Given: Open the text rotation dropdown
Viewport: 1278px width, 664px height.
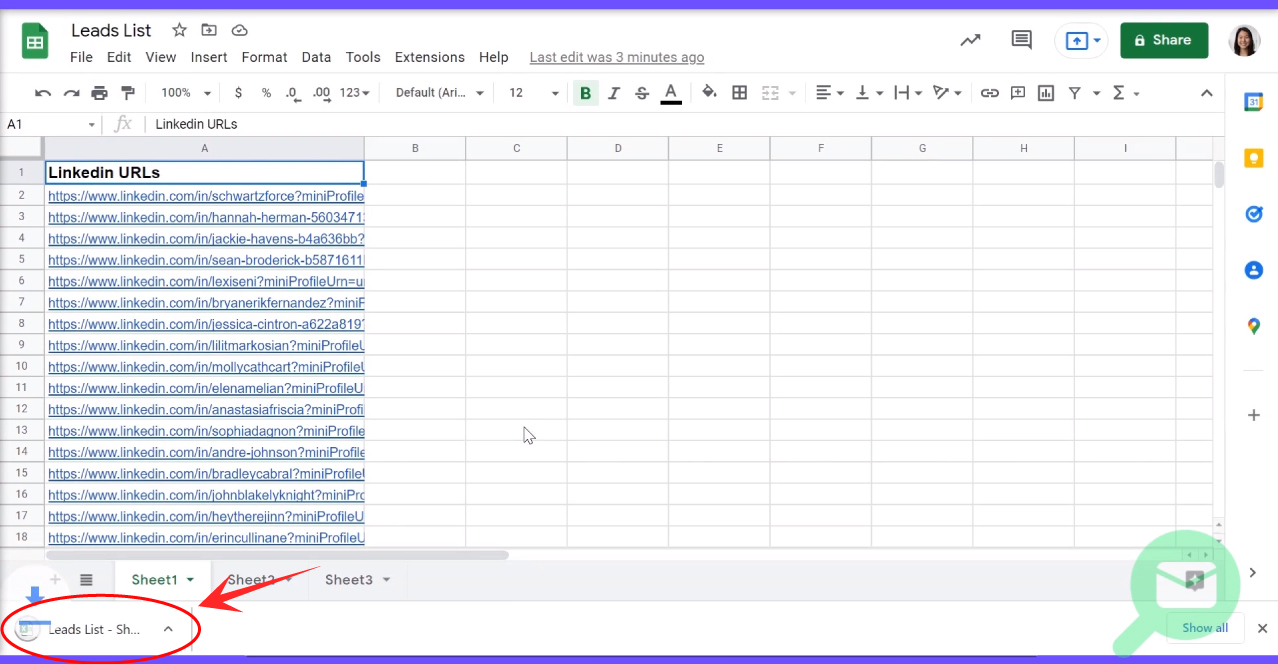Looking at the screenshot, I should click(947, 93).
